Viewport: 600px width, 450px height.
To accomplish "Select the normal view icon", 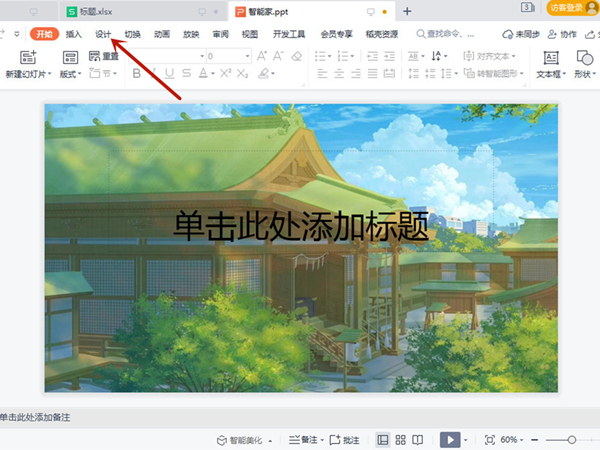I will pos(383,440).
